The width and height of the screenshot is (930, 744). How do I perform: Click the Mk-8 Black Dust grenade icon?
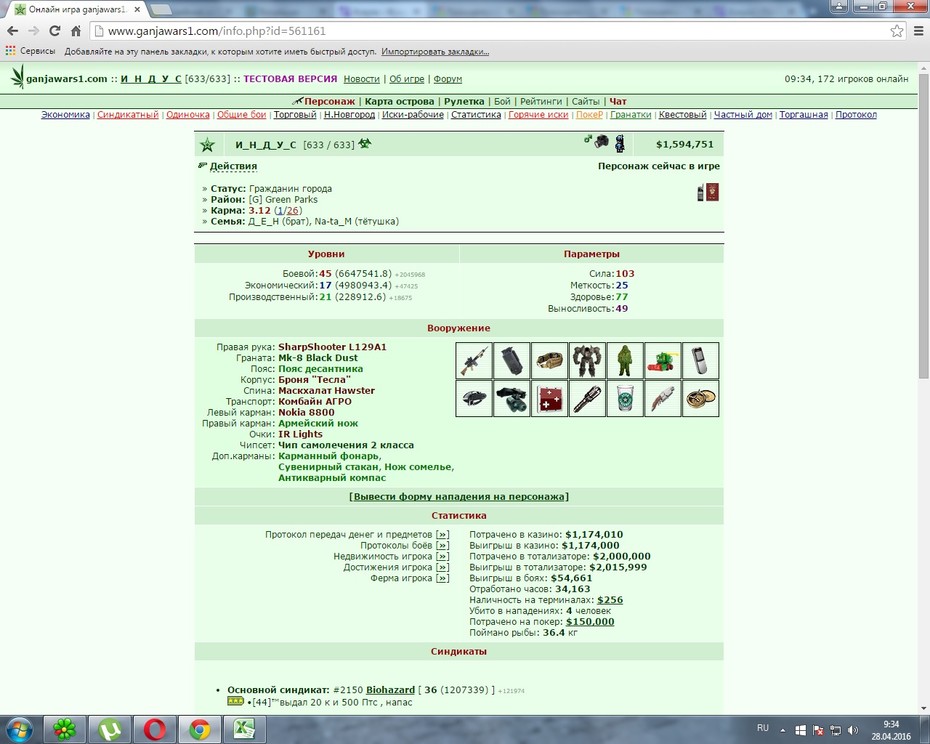coord(511,360)
